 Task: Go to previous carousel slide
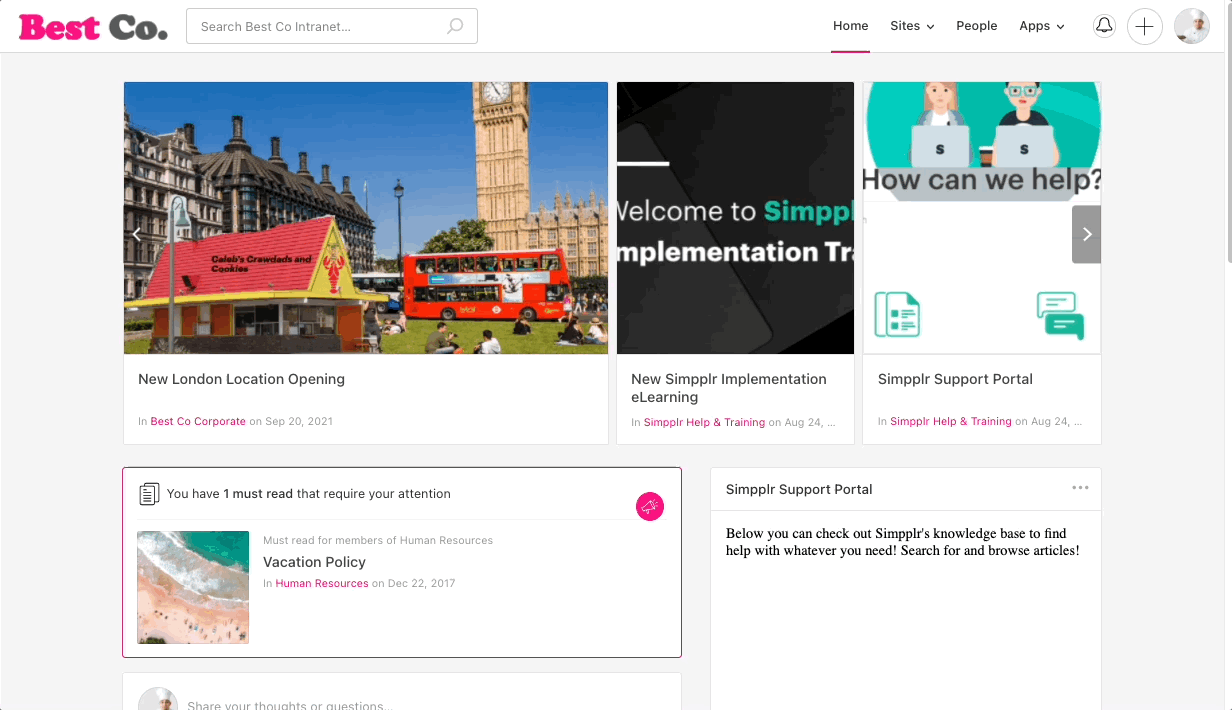[137, 234]
